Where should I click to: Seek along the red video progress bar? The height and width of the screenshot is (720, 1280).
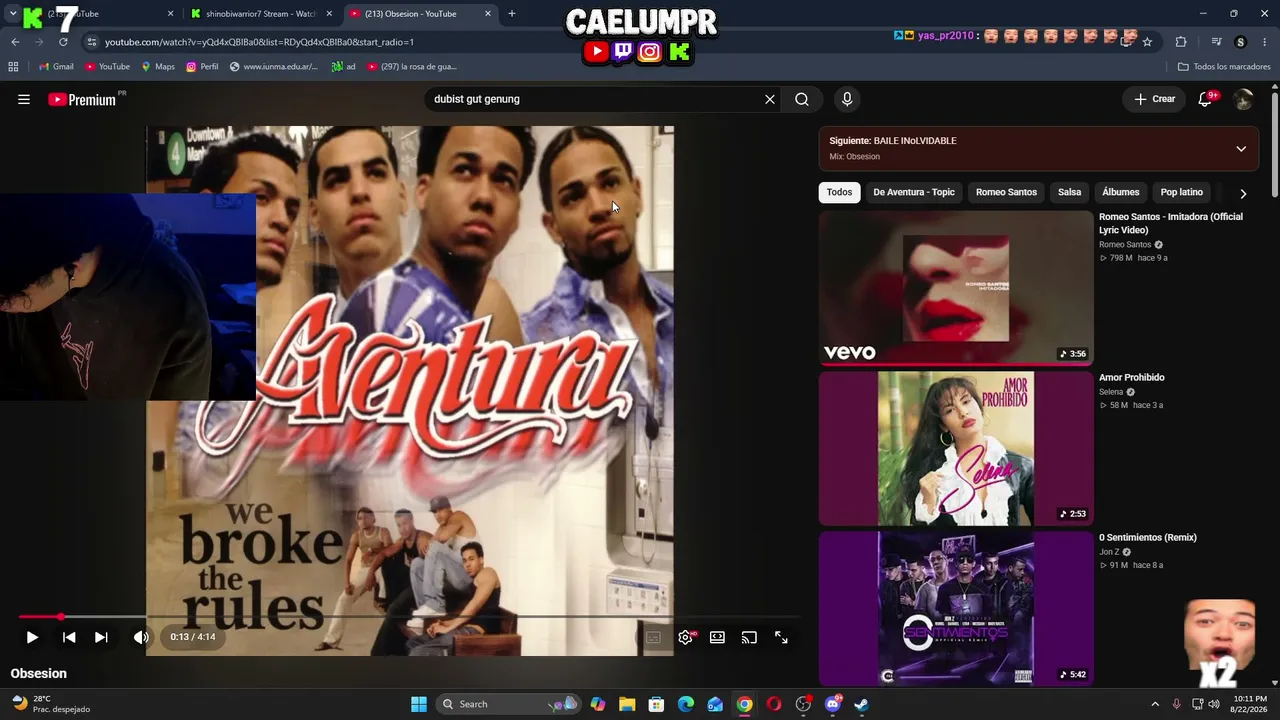(409, 617)
